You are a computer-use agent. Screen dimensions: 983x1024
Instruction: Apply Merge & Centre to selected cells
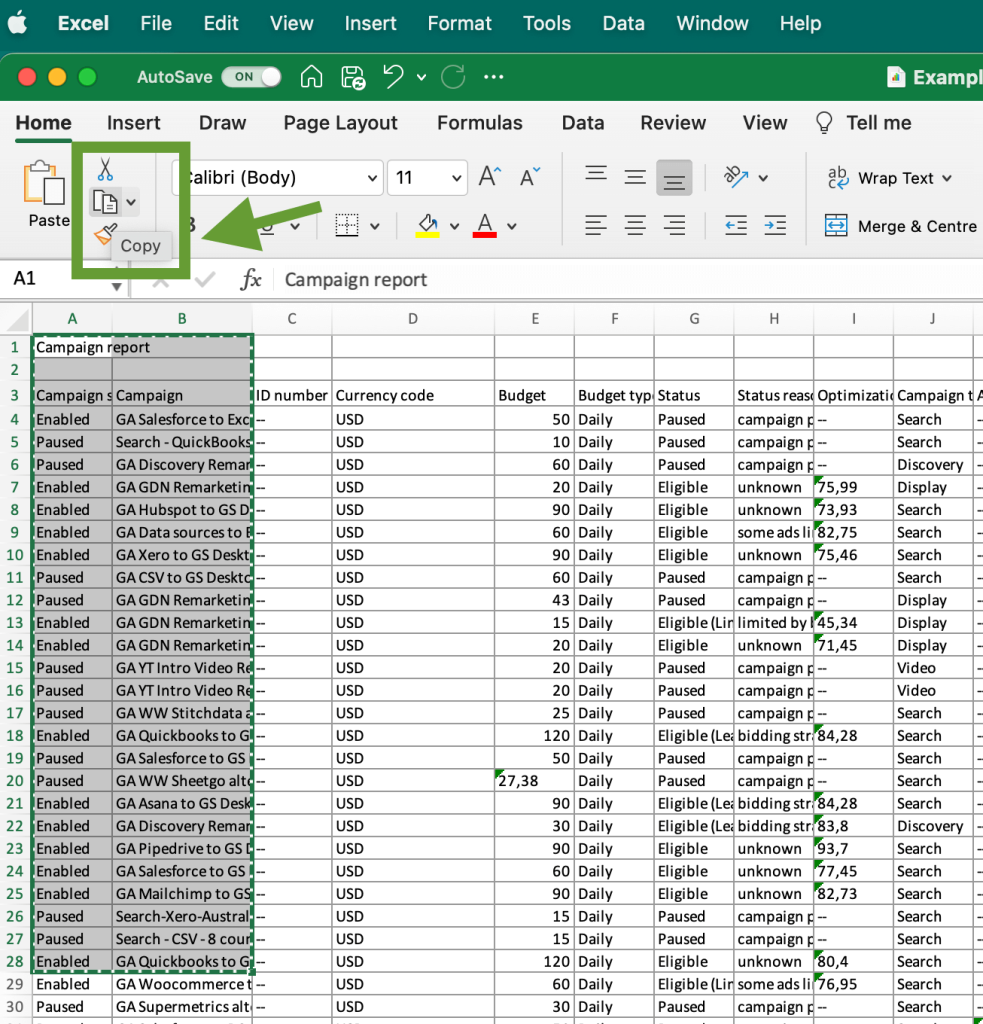click(900, 225)
